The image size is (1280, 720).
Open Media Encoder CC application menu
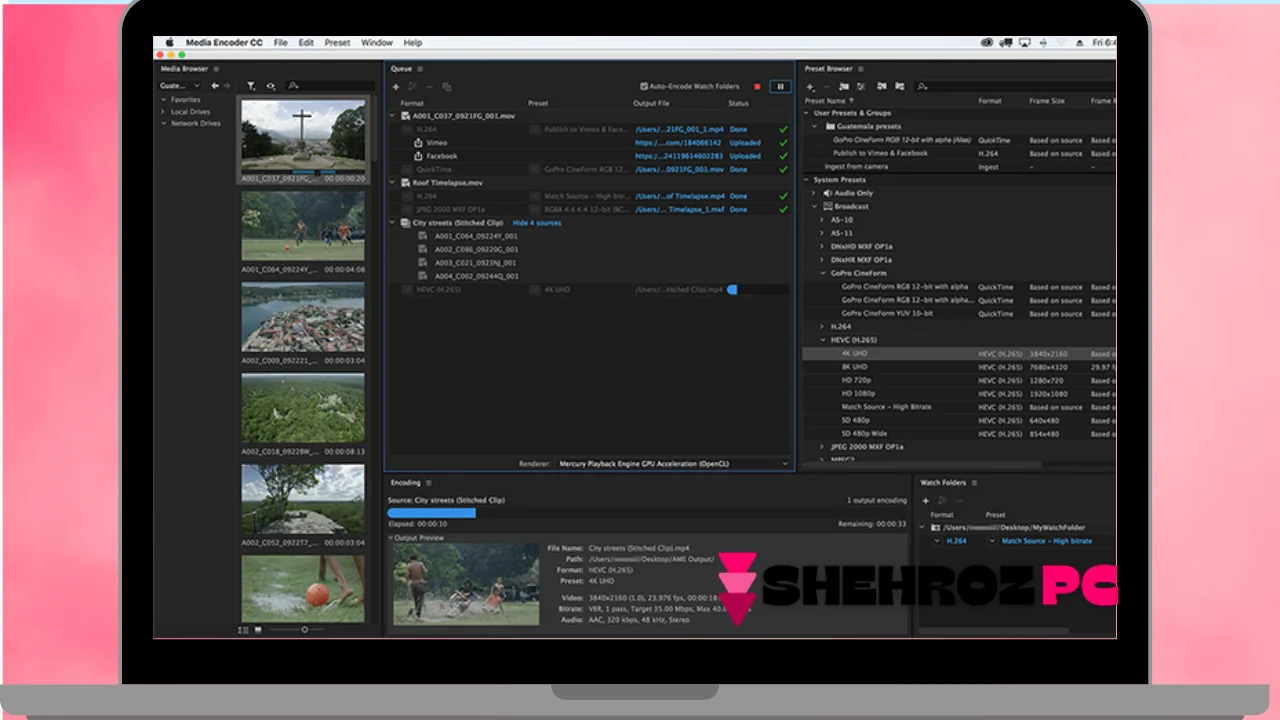tap(226, 43)
